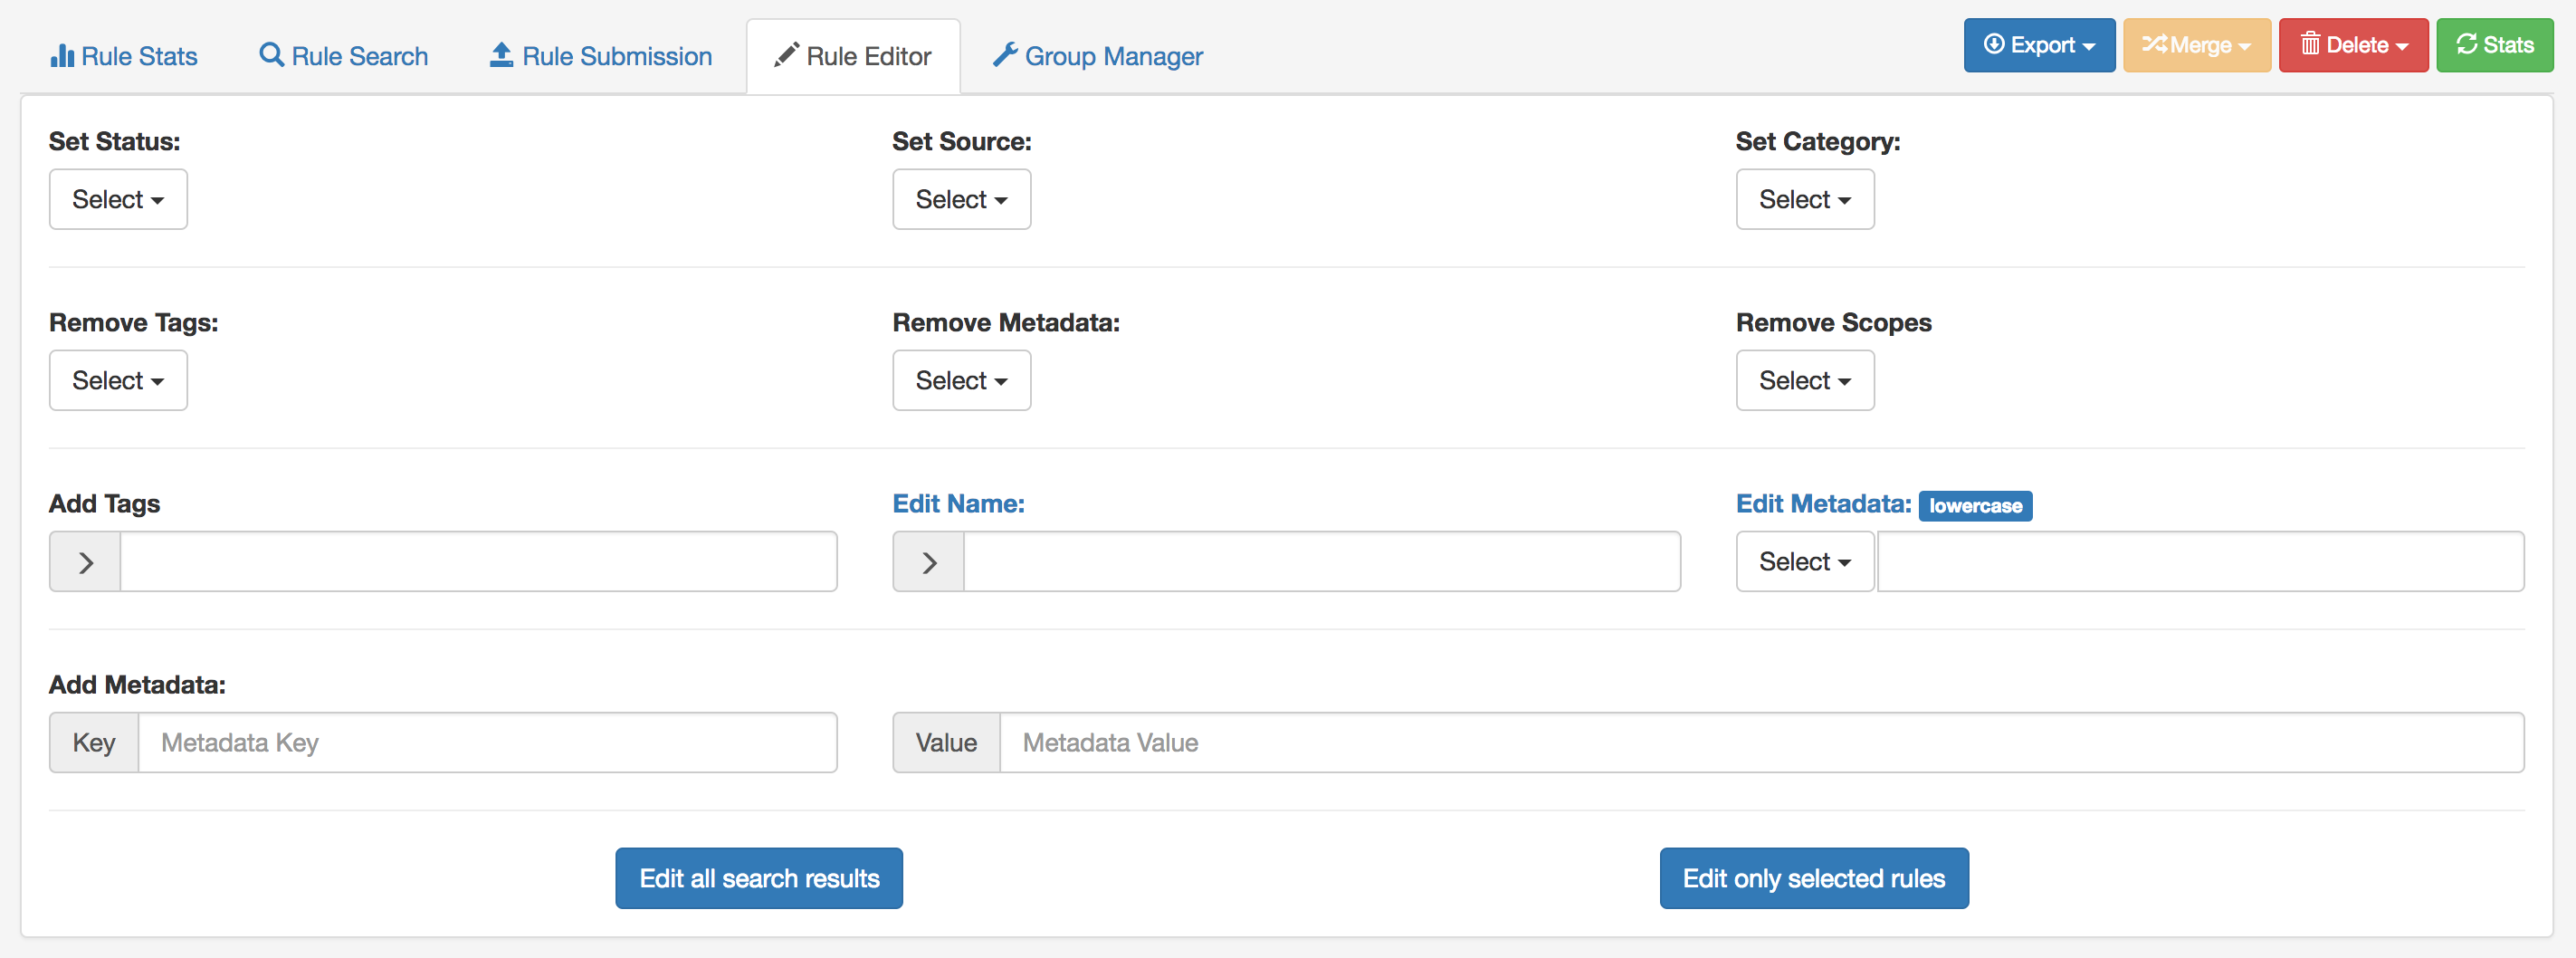This screenshot has width=2576, height=958.
Task: Click the Metadata Value text field
Action: 1760,743
